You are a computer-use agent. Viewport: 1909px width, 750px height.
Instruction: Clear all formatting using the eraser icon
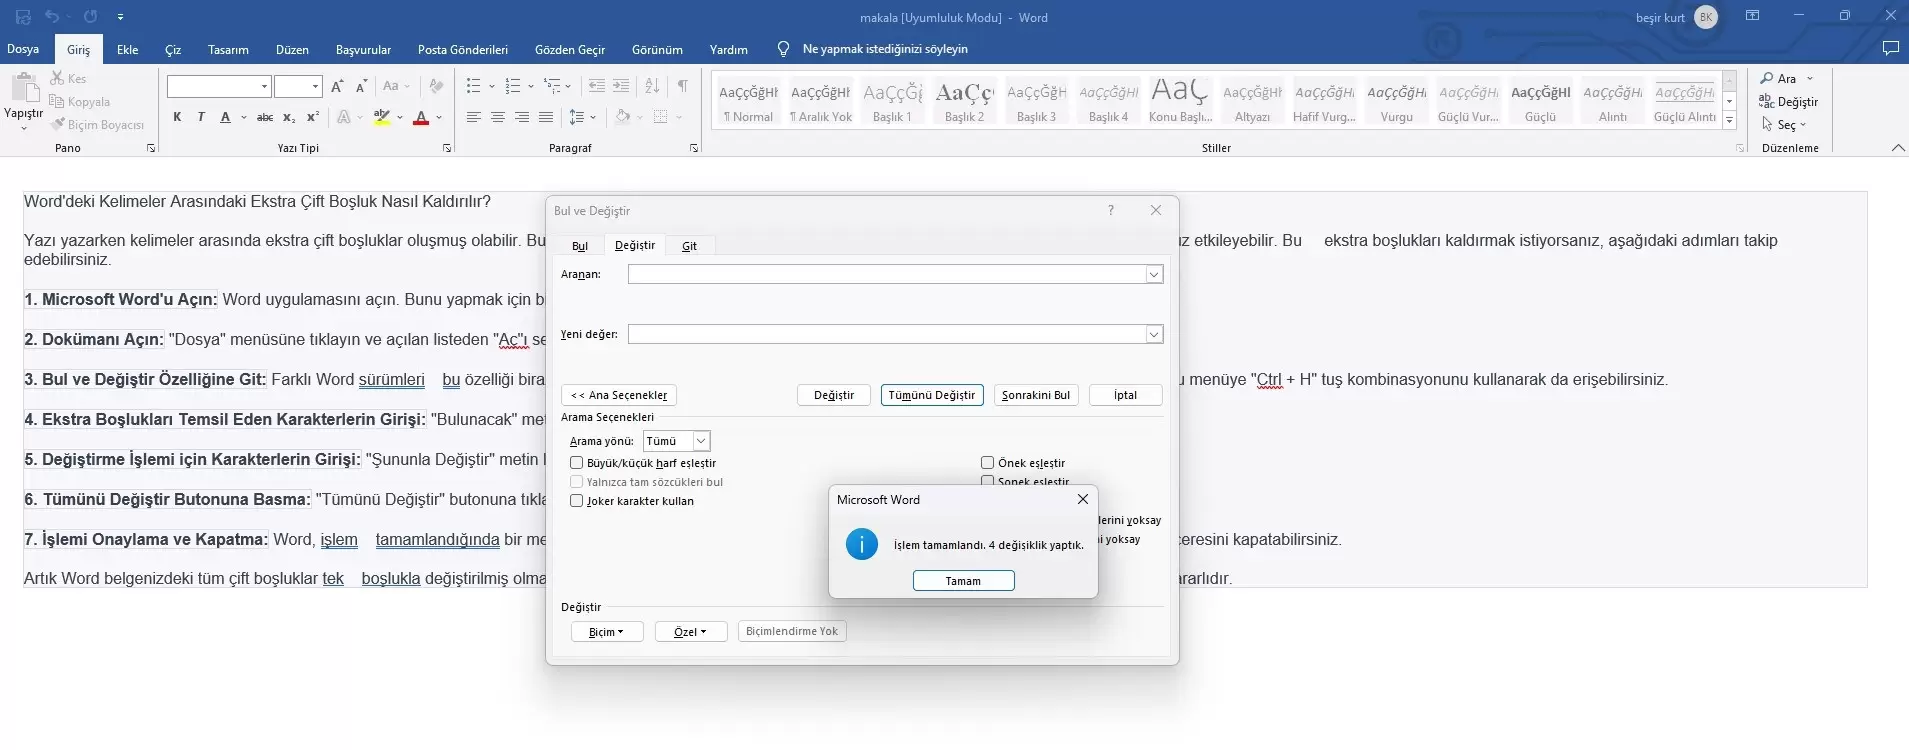[x=436, y=86]
